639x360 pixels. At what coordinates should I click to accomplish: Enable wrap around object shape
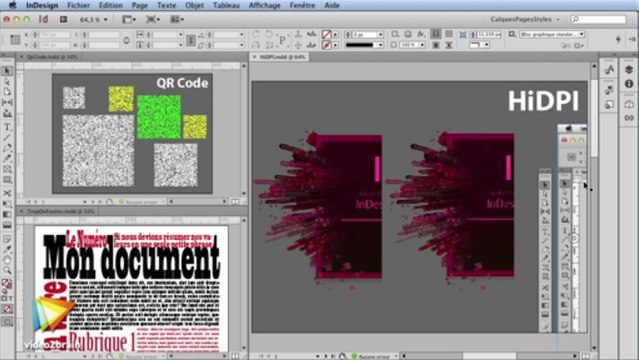[x=436, y=45]
